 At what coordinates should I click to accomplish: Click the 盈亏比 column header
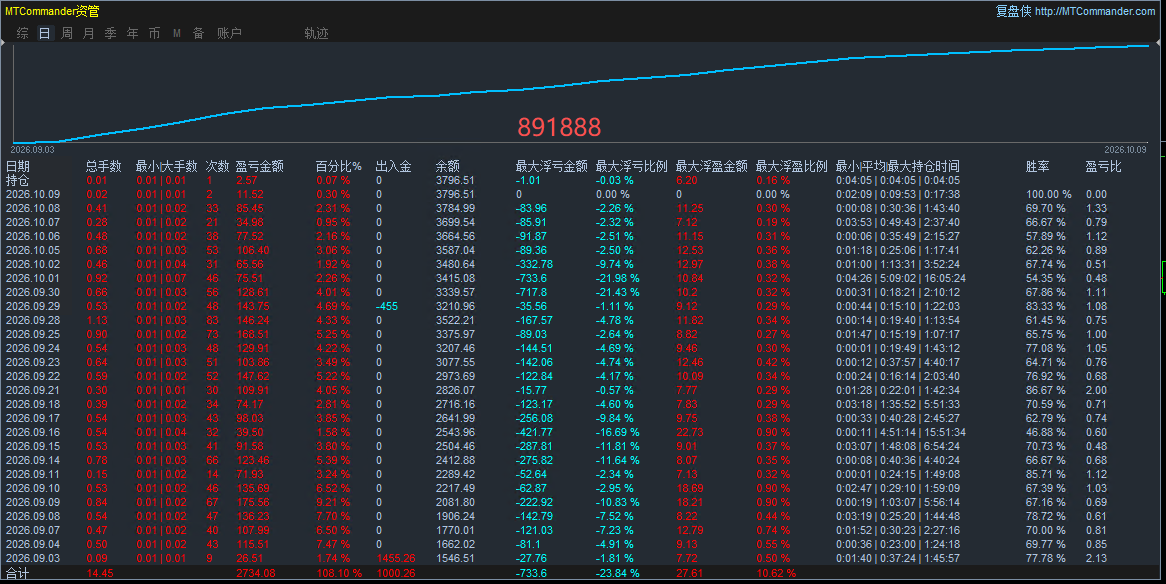pyautogui.click(x=1103, y=166)
